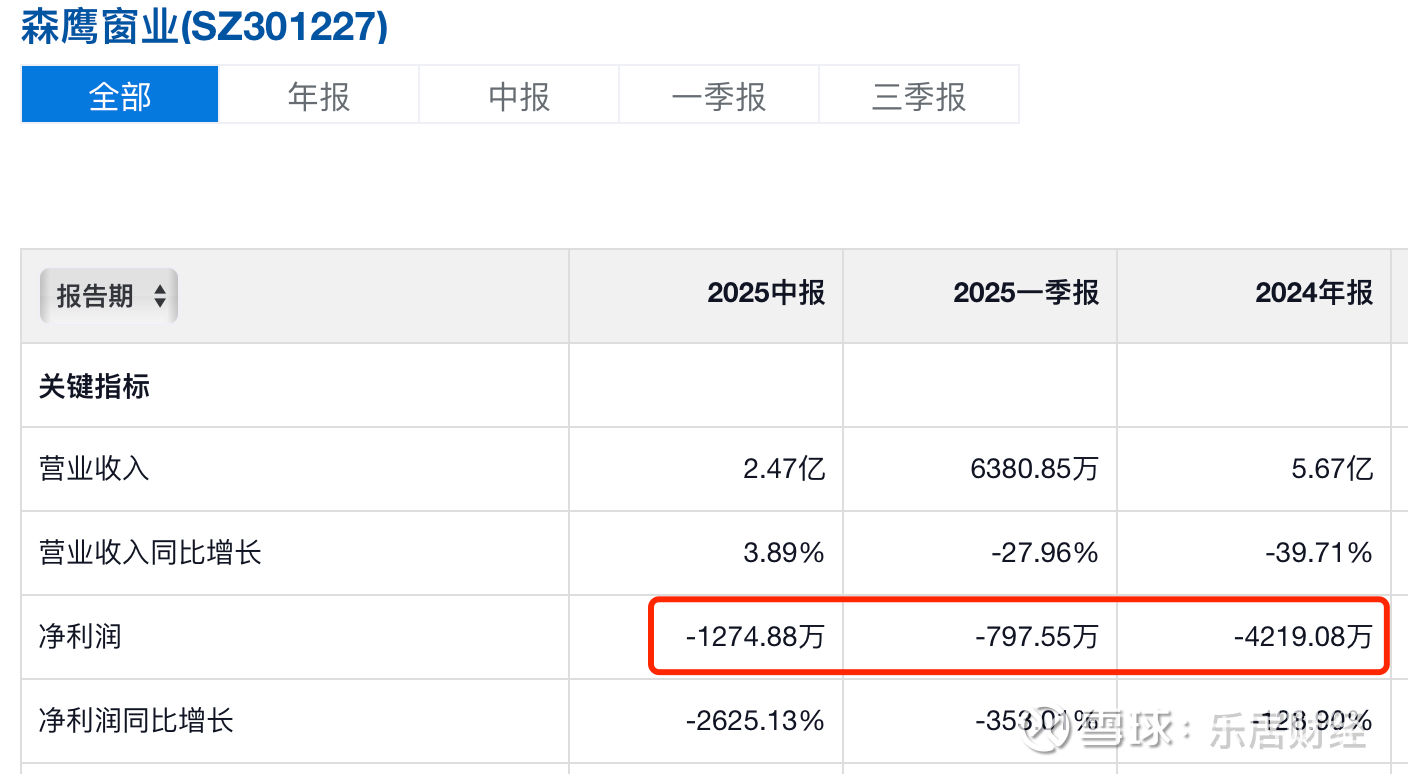Select the 全部 tab
The height and width of the screenshot is (774, 1408).
(x=120, y=96)
